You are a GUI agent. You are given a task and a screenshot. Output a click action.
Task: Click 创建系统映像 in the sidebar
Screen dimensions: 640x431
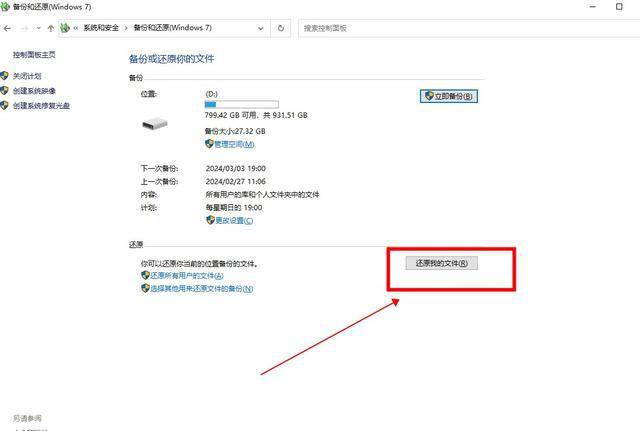click(34, 91)
